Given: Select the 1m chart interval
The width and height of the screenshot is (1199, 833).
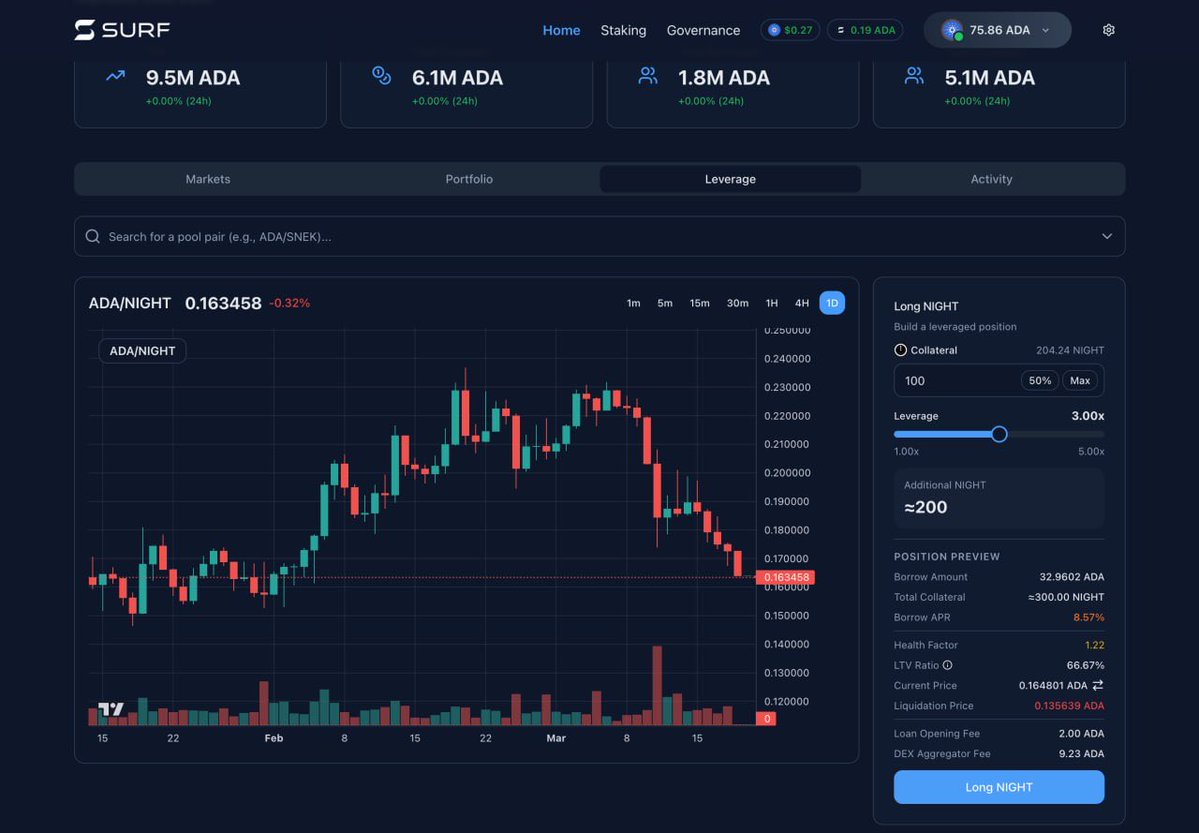Looking at the screenshot, I should tap(633, 303).
